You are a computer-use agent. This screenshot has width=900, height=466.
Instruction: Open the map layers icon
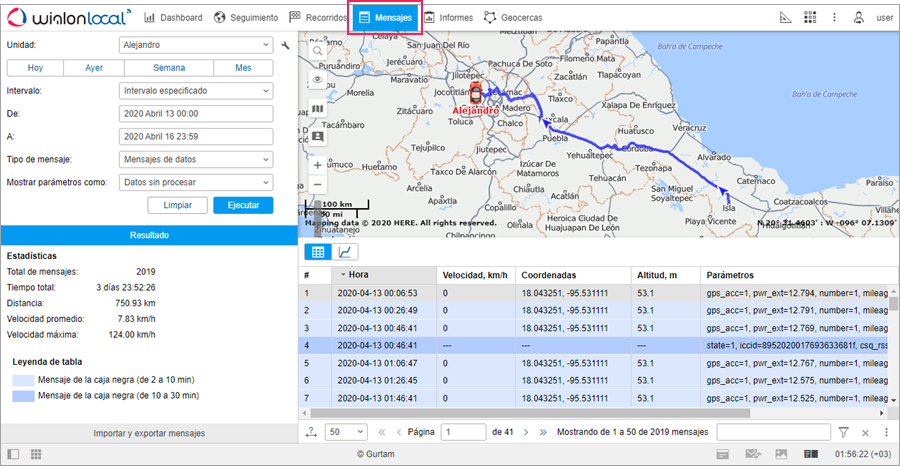[317, 108]
